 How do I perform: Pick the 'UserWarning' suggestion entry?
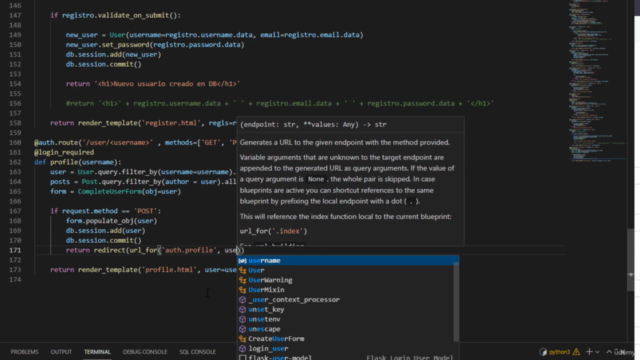[348, 280]
